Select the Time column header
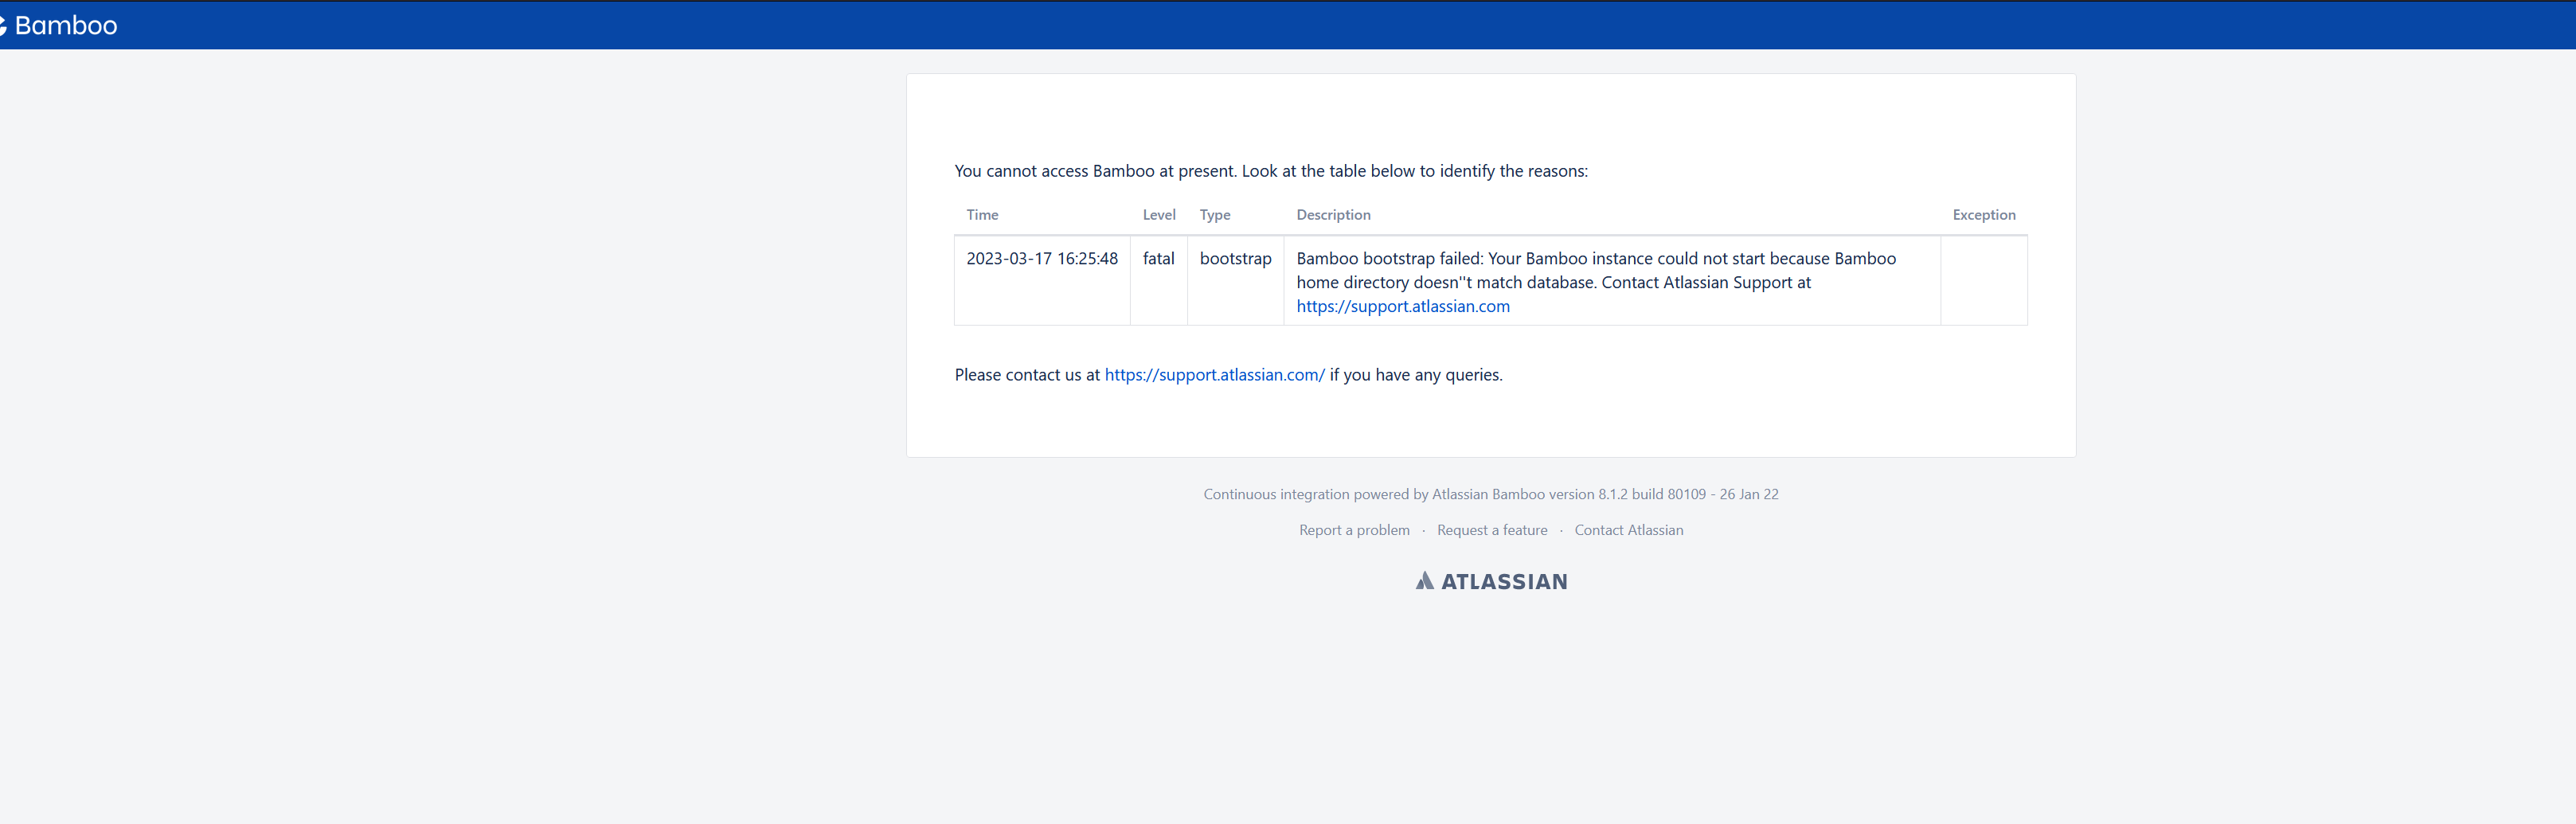Image resolution: width=2576 pixels, height=824 pixels. click(x=982, y=214)
